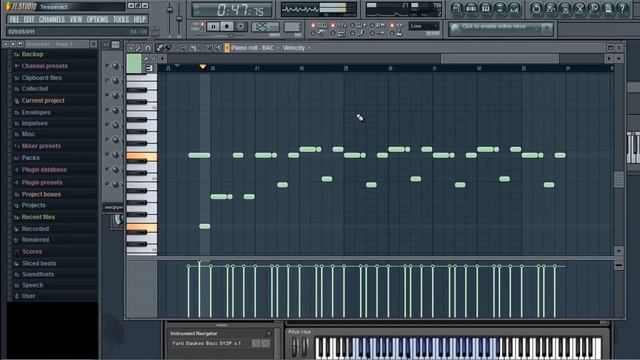Select the Paint brush tool in Piano roll

click(168, 48)
